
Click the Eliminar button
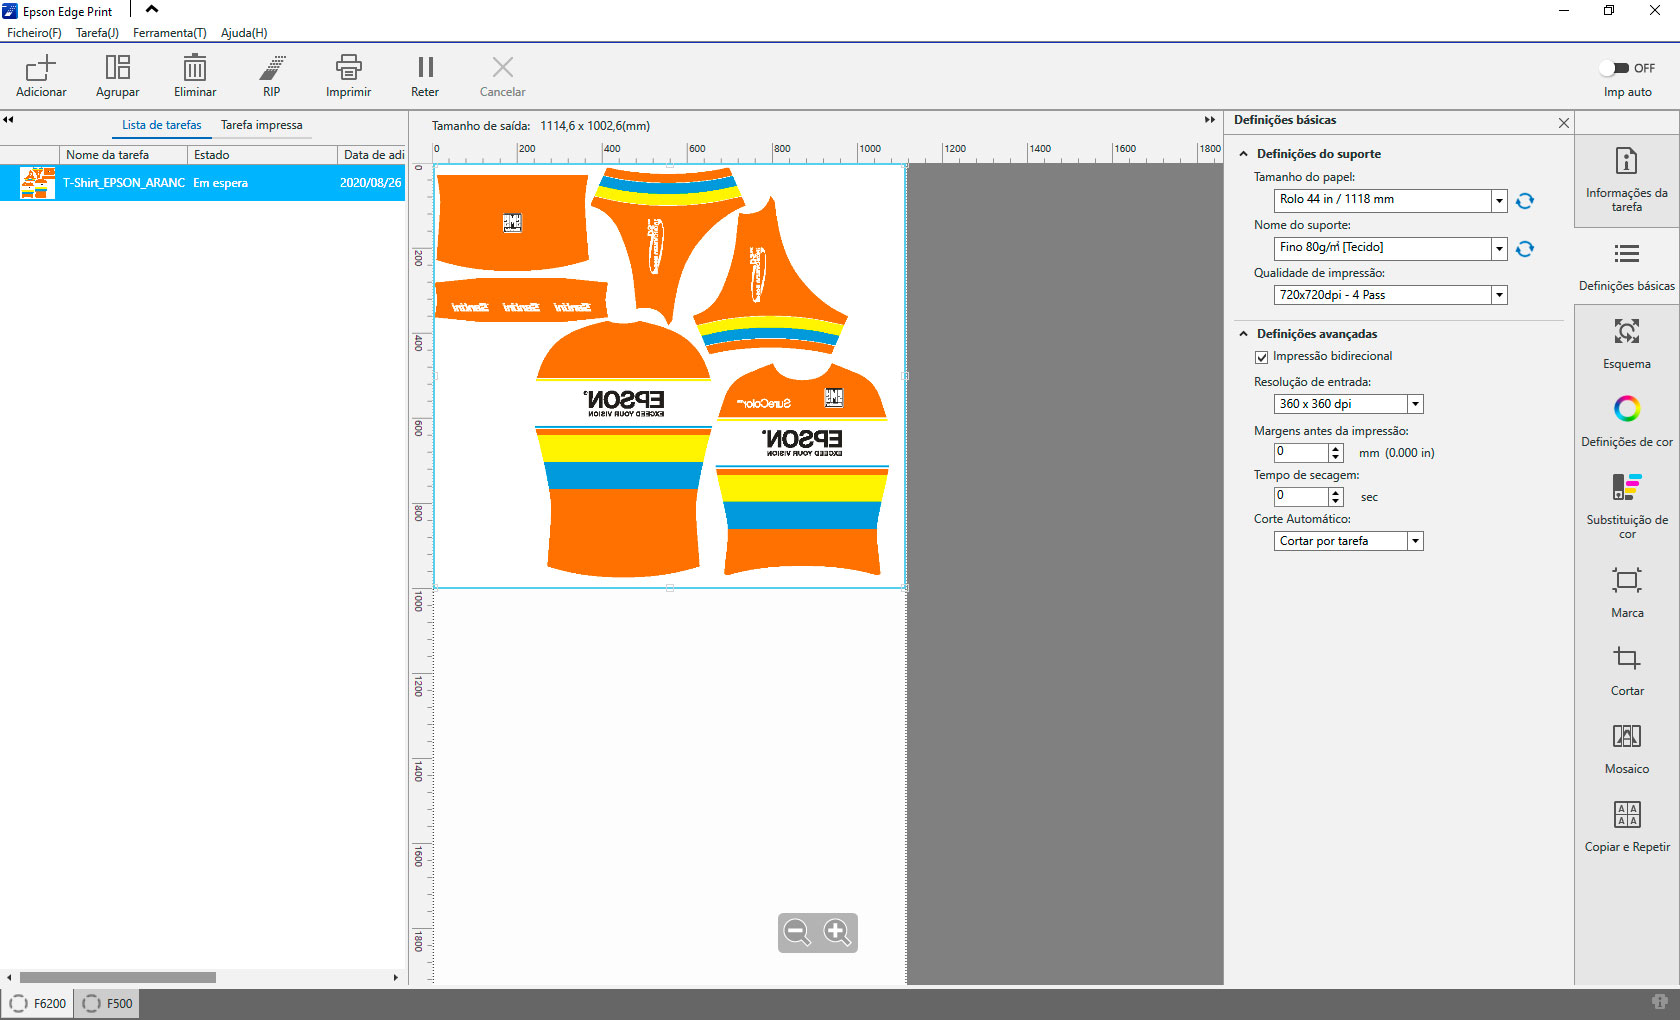pos(195,76)
